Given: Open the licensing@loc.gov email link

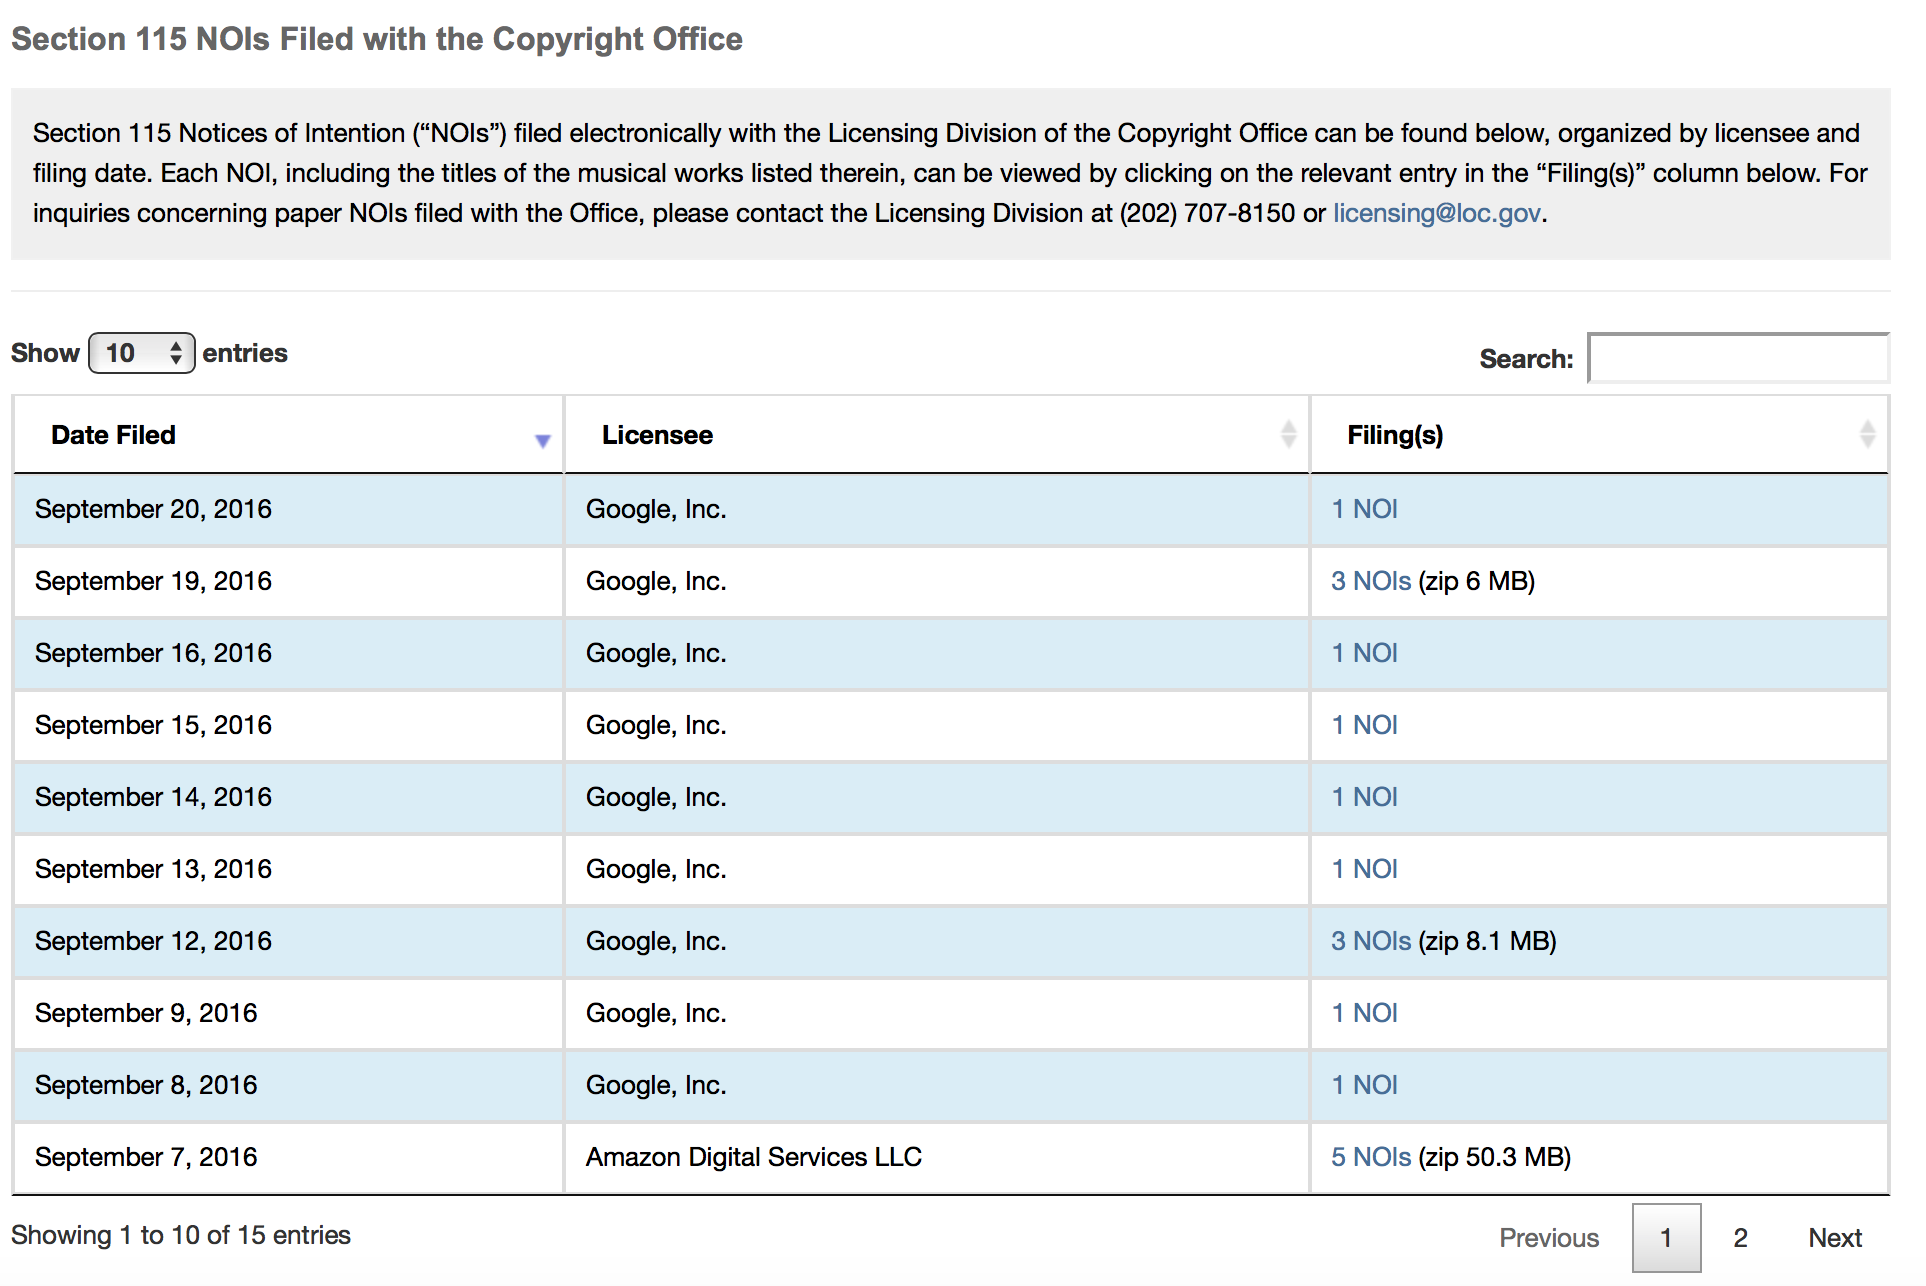Looking at the screenshot, I should (x=1436, y=213).
